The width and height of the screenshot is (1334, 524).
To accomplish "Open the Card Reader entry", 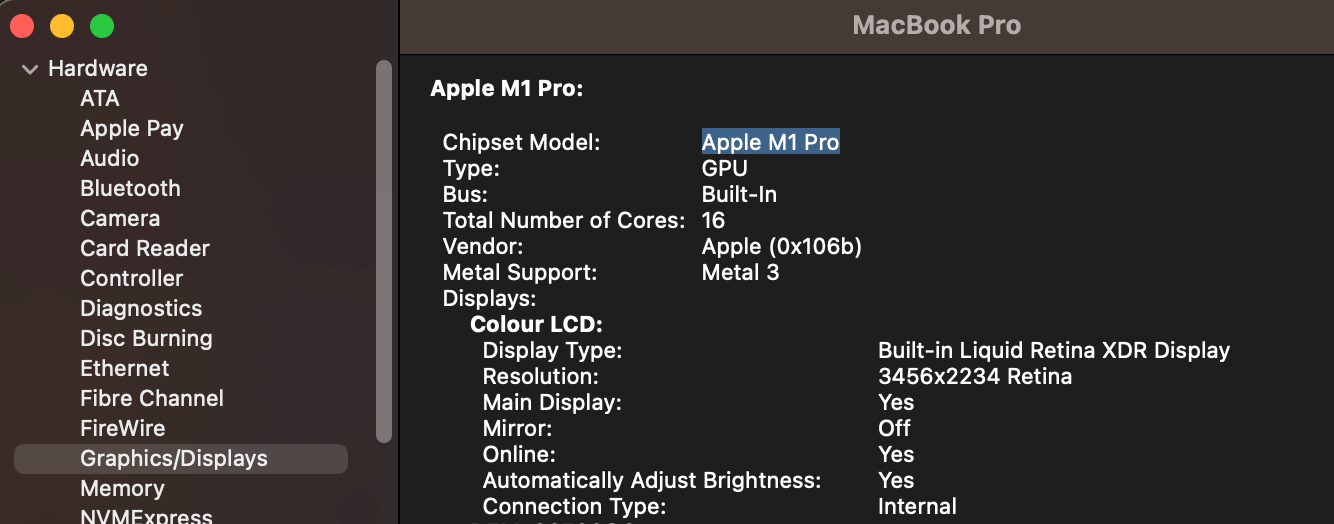I will pyautogui.click(x=145, y=248).
